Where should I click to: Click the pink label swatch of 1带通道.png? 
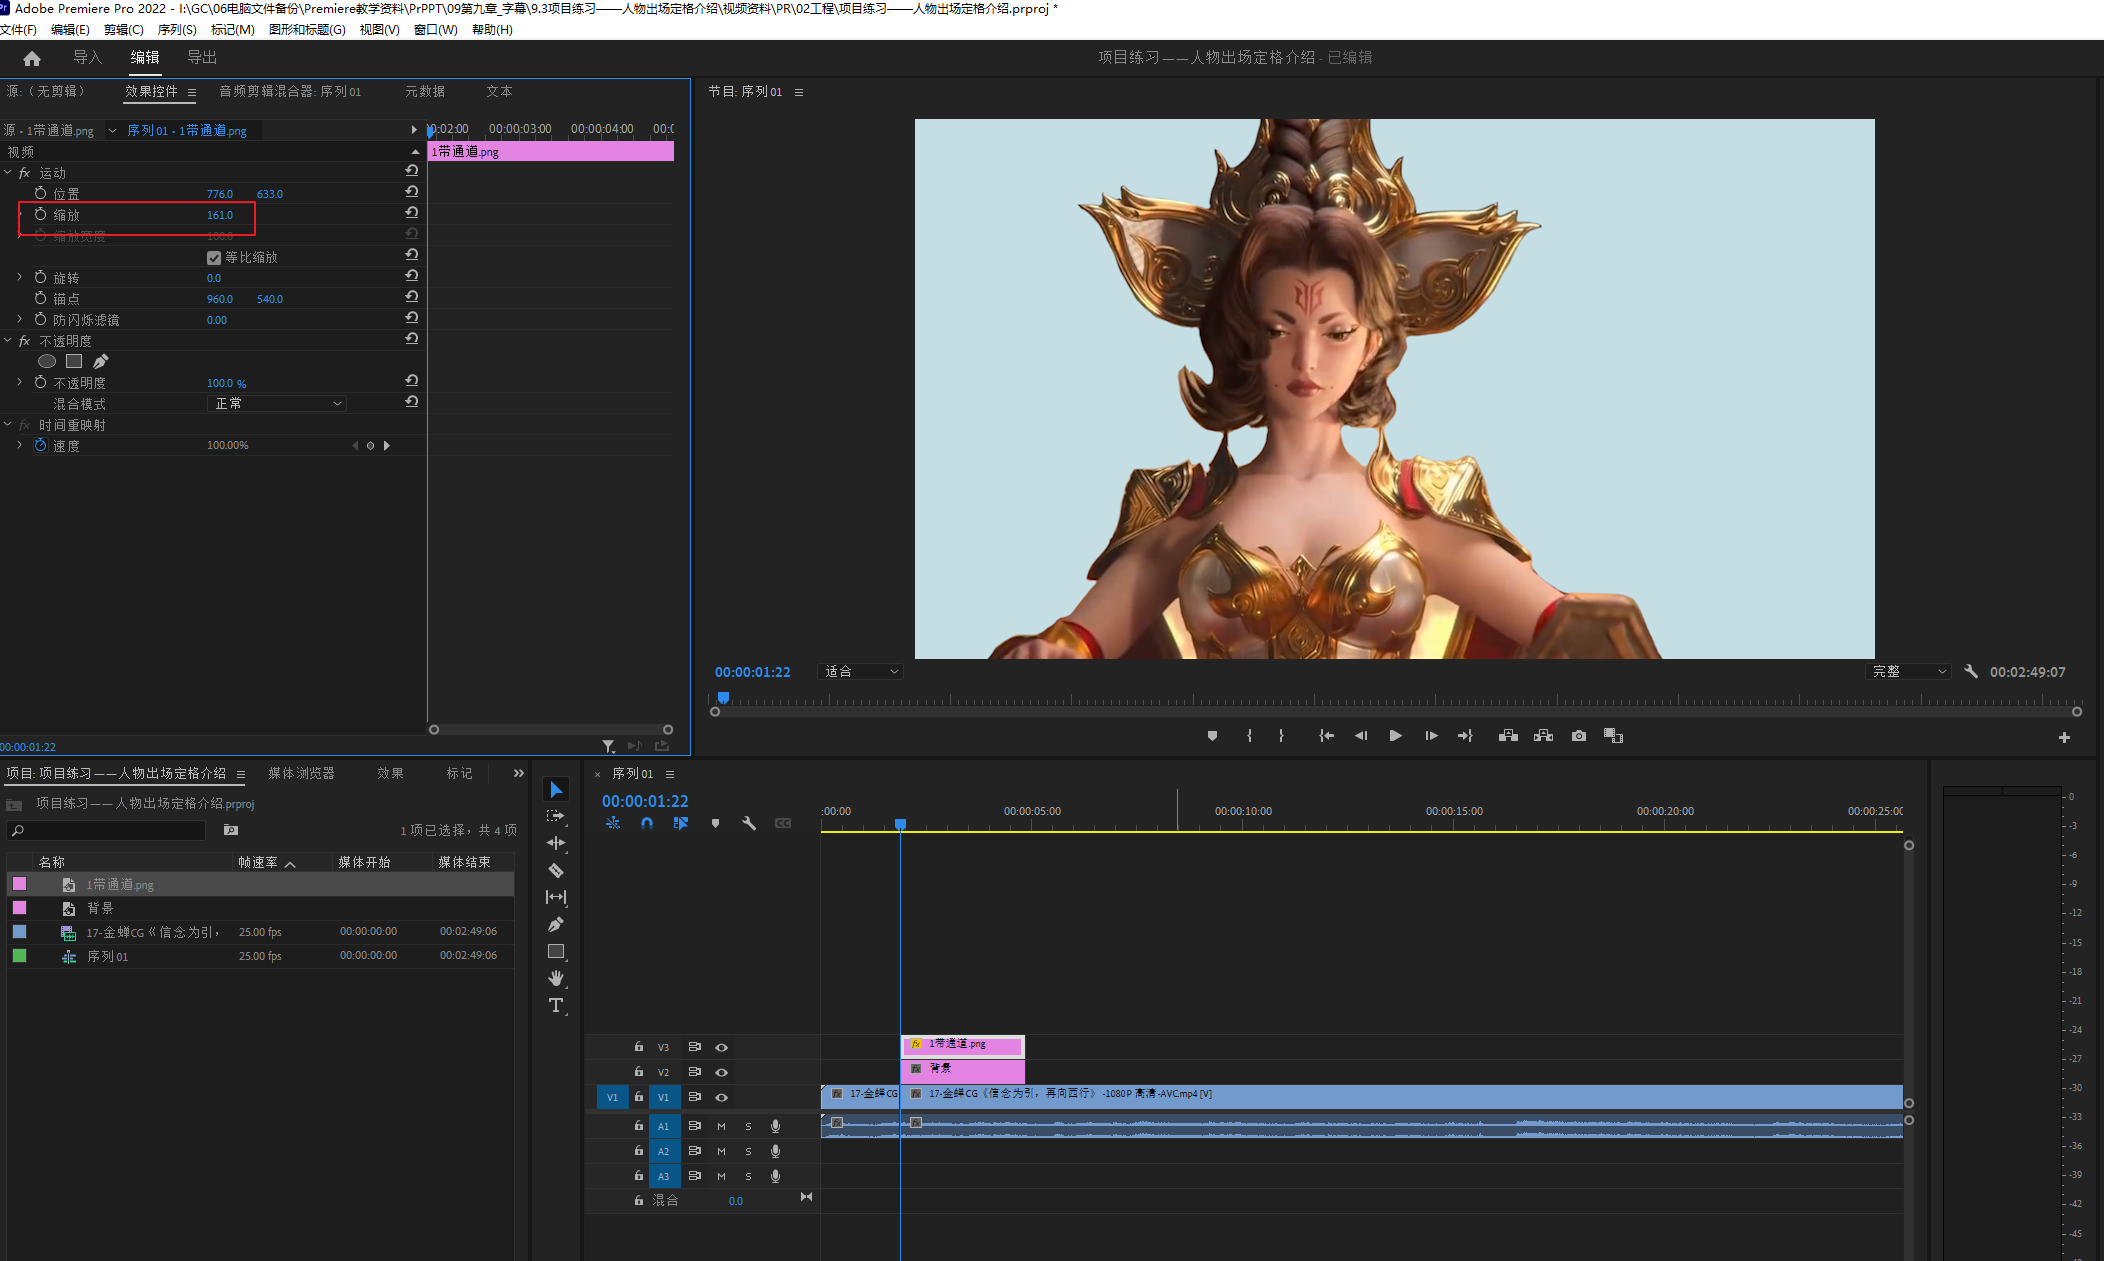(19, 884)
